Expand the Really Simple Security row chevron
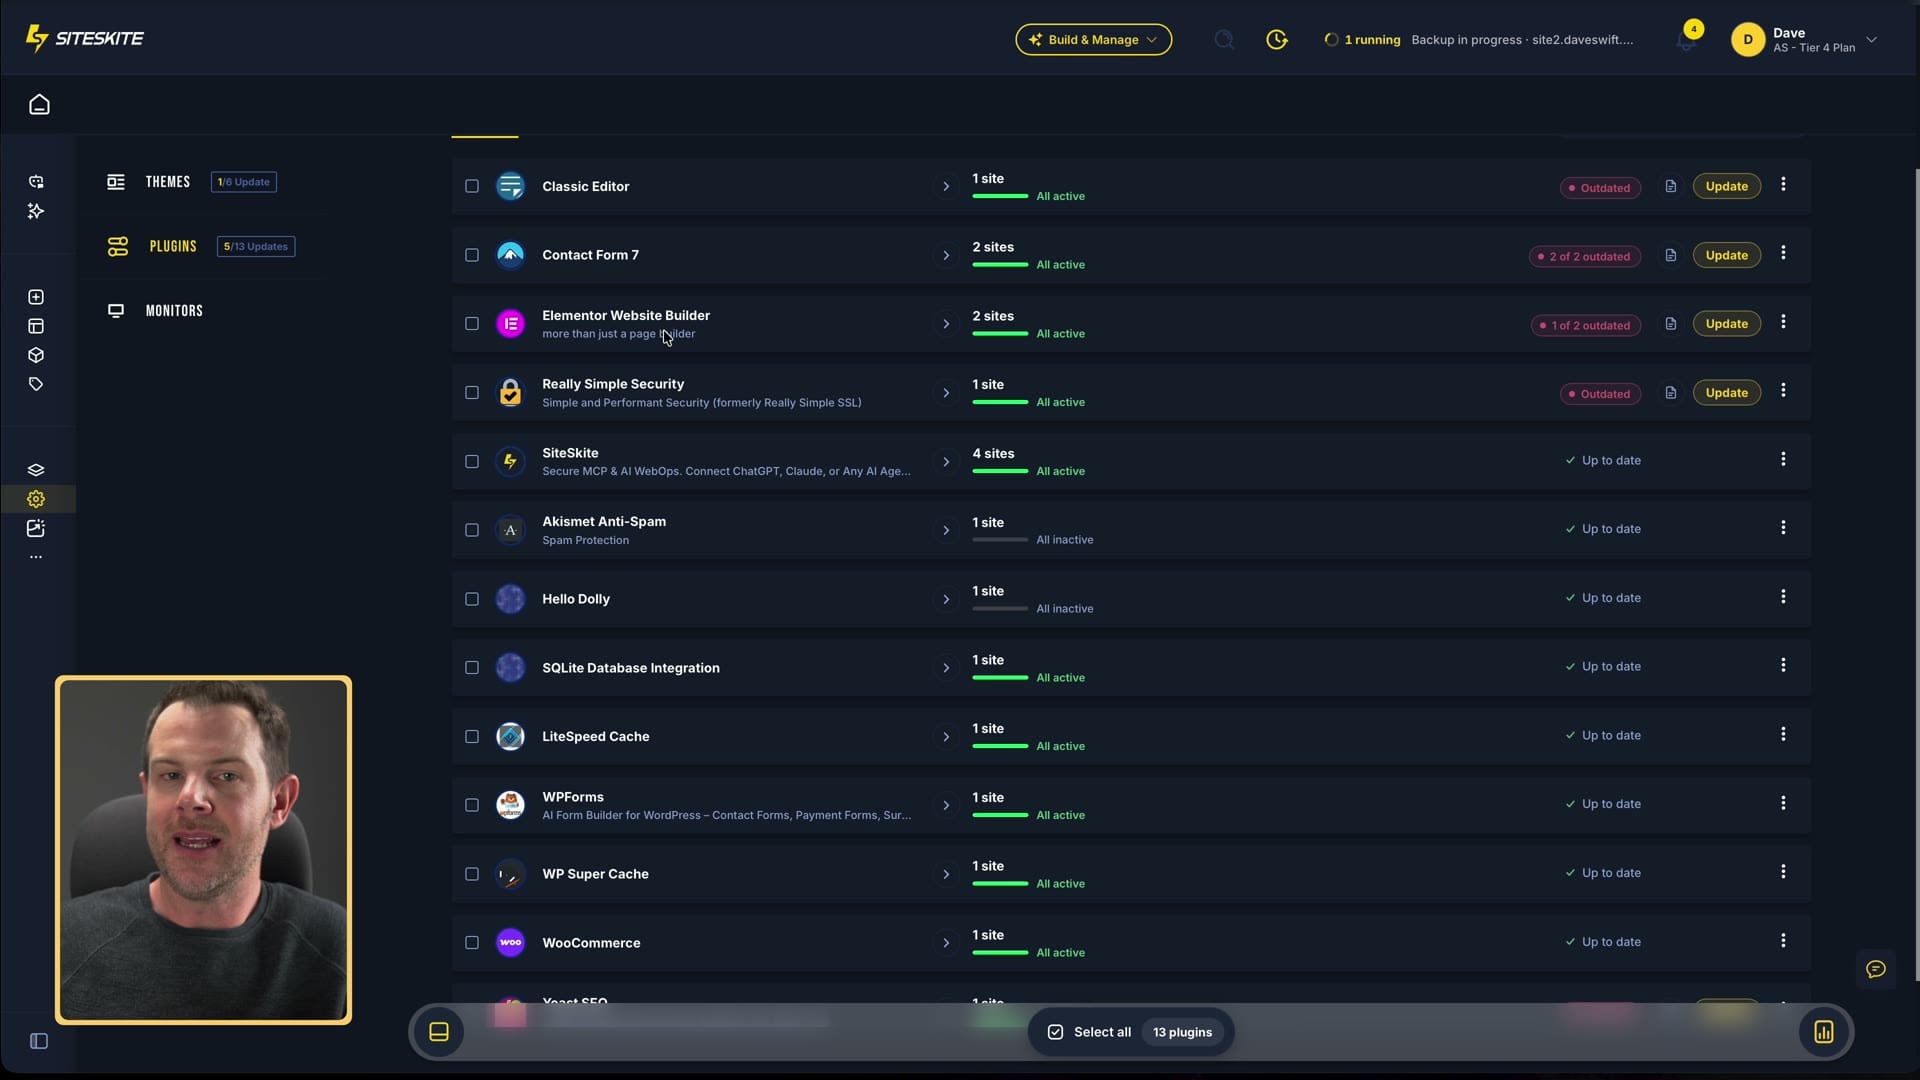 [x=946, y=393]
